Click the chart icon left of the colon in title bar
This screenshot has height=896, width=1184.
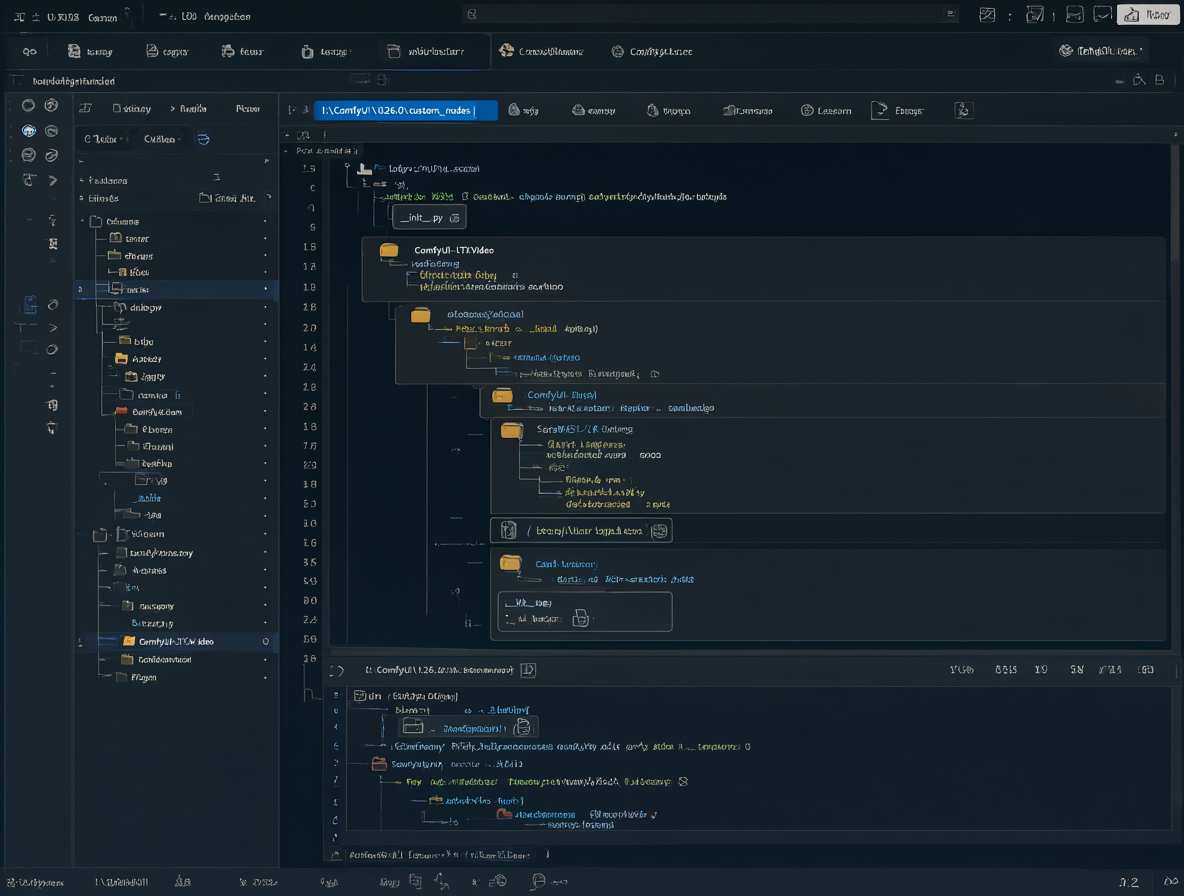(987, 14)
